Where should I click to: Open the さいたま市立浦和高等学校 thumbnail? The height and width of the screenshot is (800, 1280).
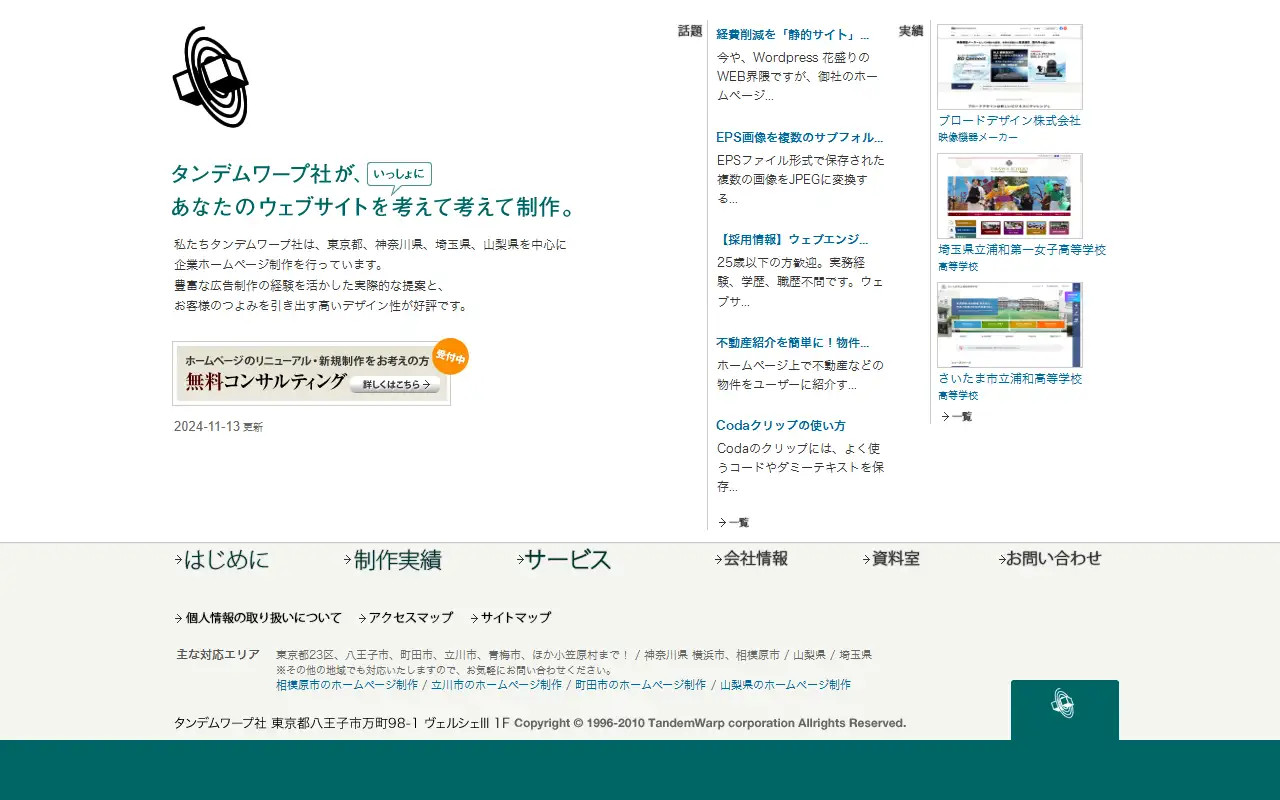1010,325
